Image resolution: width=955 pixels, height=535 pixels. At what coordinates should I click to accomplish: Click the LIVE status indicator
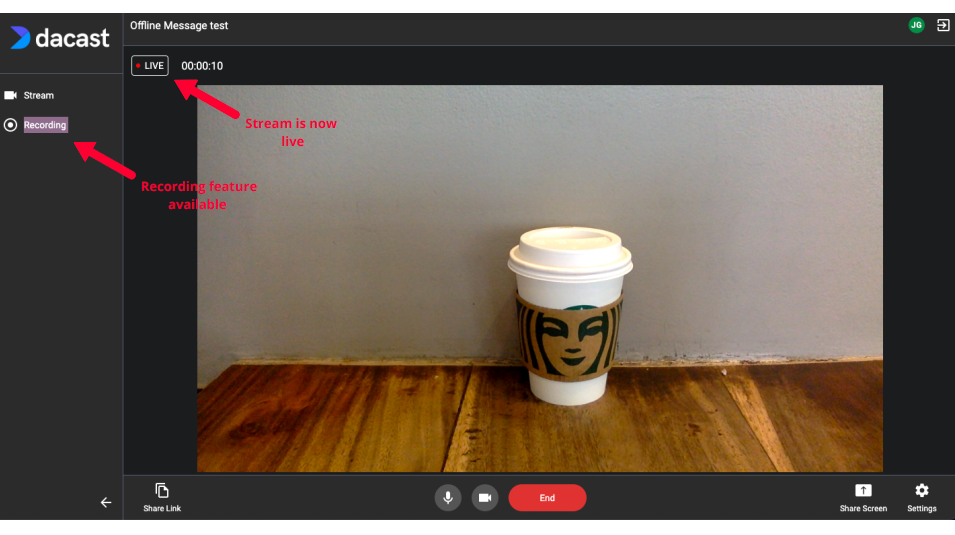[150, 66]
